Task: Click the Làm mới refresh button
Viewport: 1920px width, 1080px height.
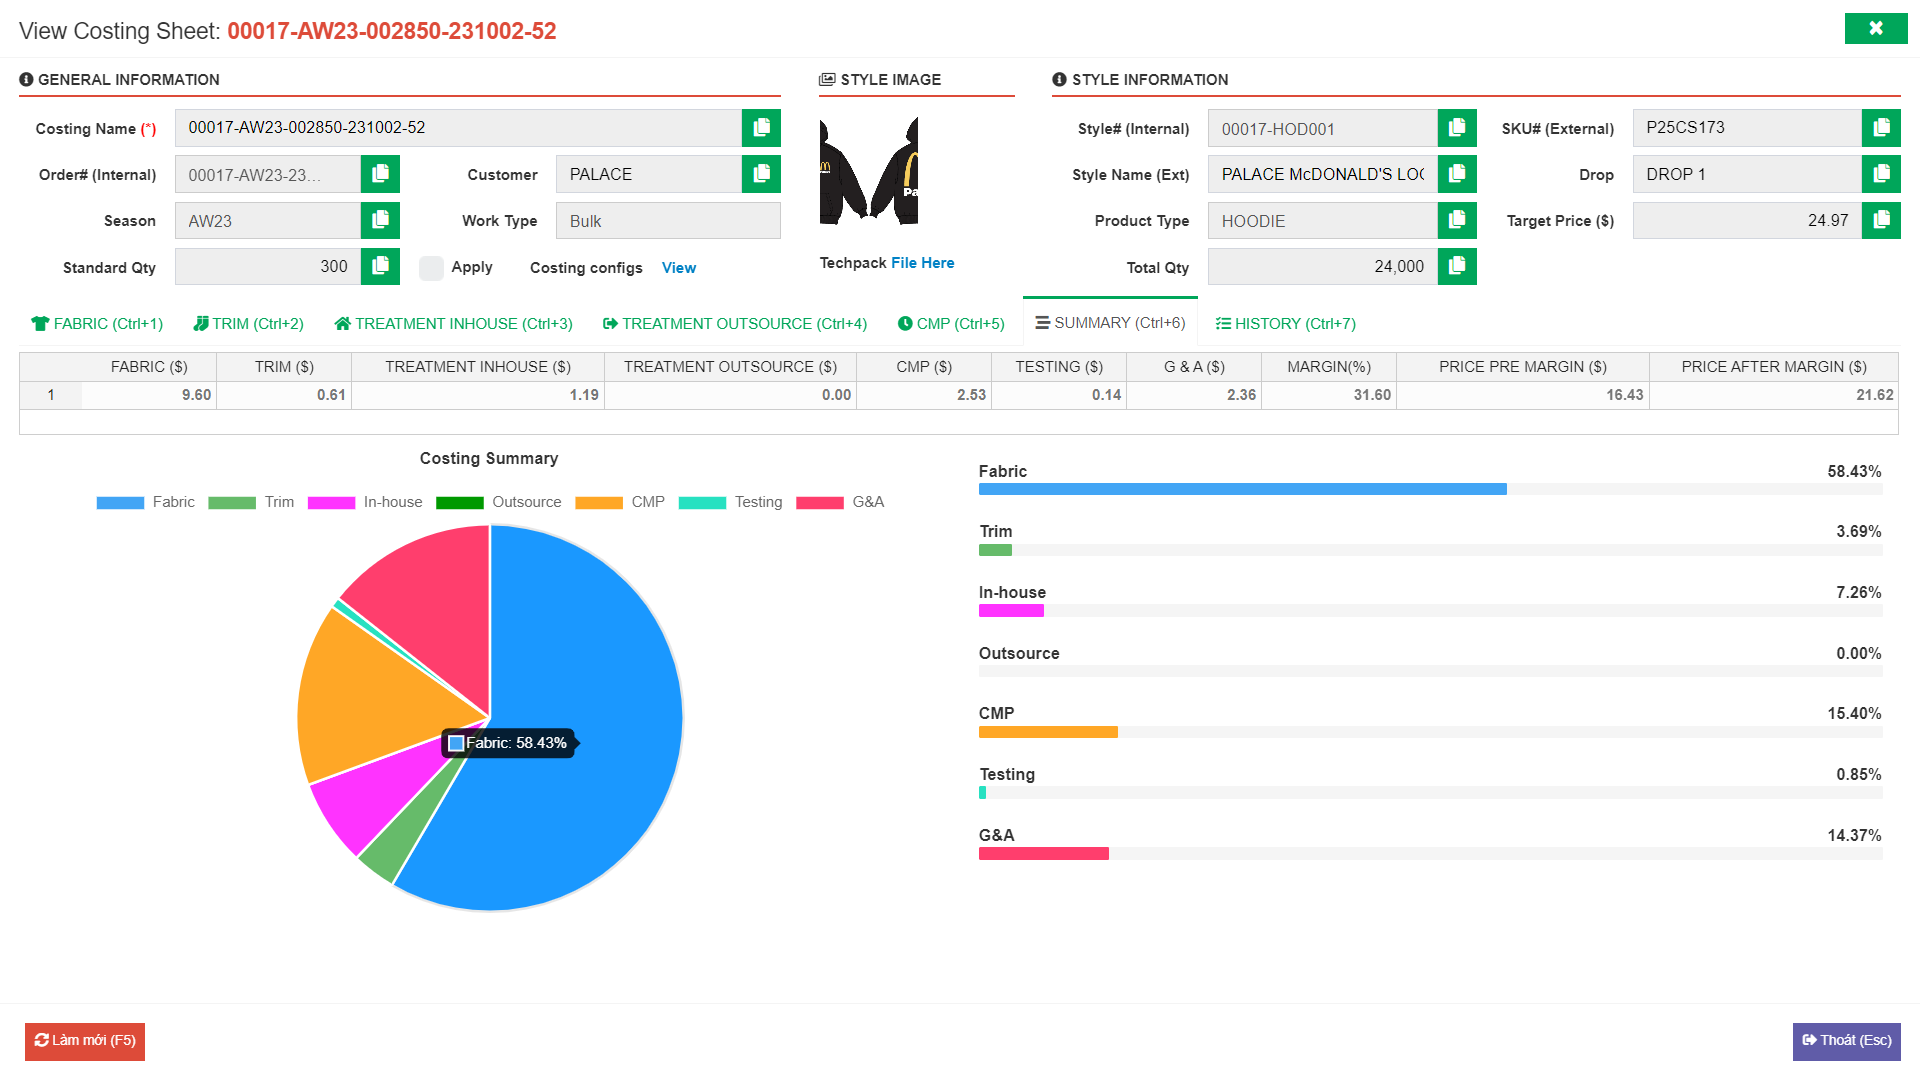Action: click(x=85, y=1041)
